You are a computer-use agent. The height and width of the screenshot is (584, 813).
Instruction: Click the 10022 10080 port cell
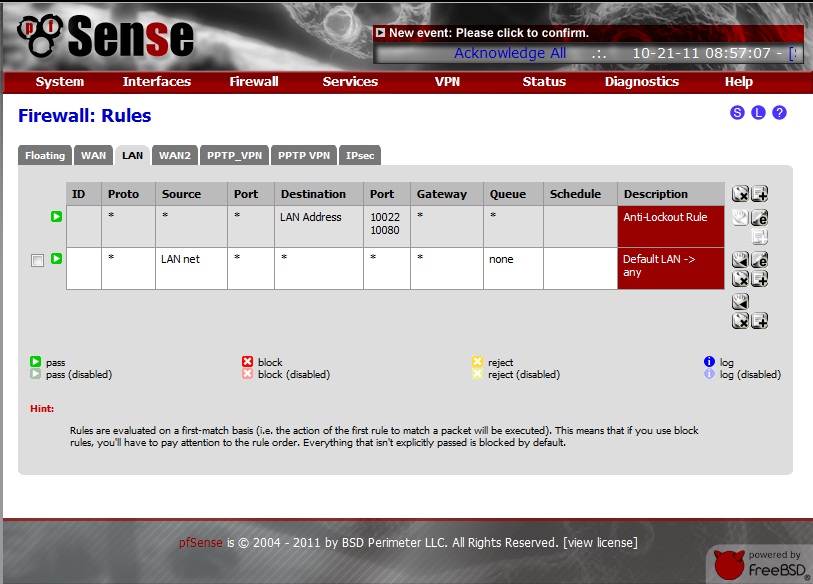click(387, 227)
